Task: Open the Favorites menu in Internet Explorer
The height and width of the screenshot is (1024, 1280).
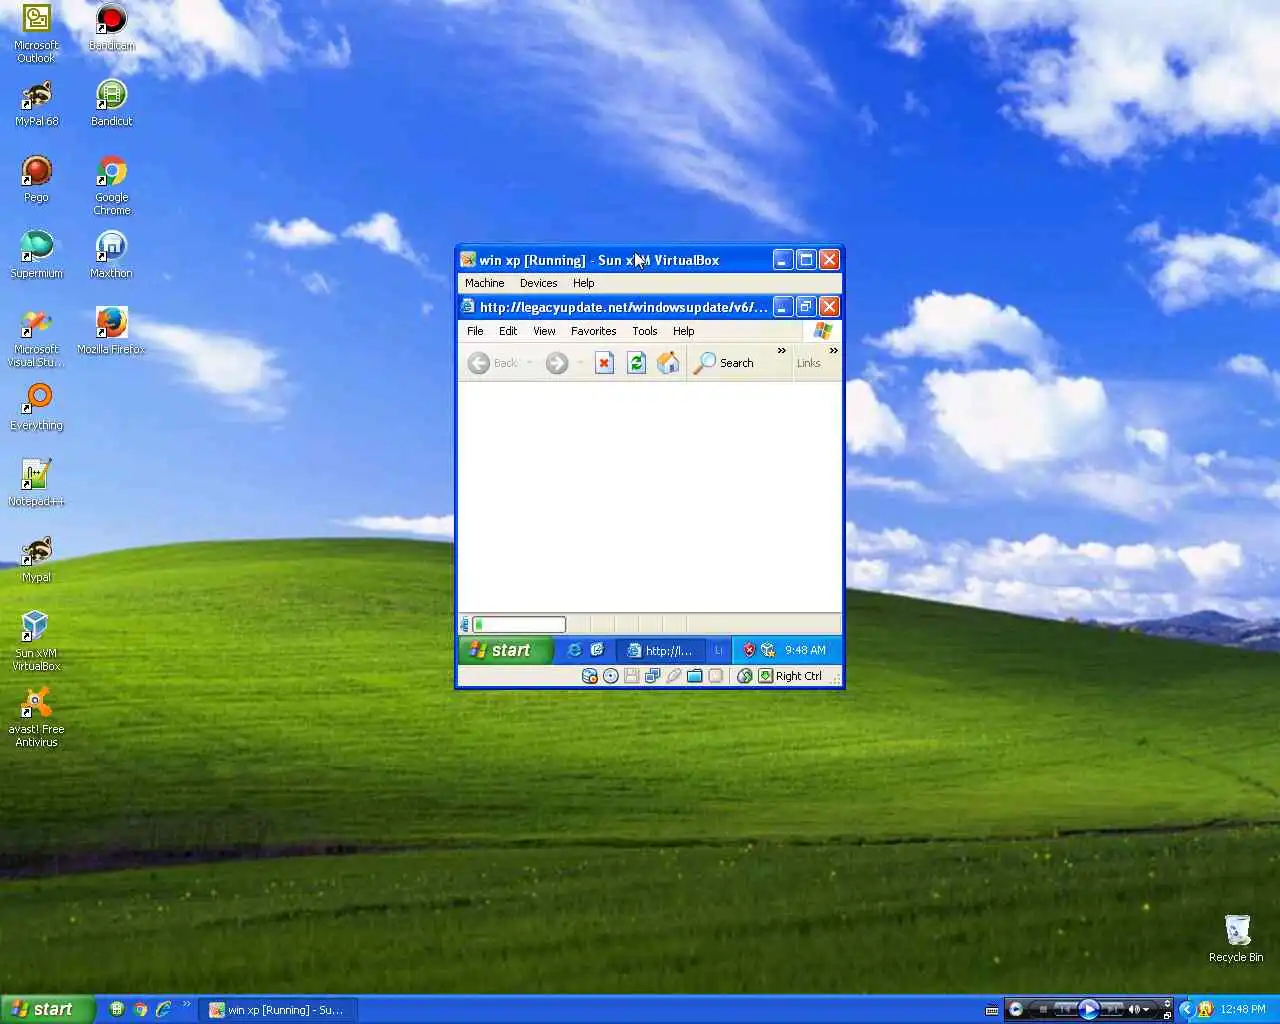Action: (x=593, y=331)
